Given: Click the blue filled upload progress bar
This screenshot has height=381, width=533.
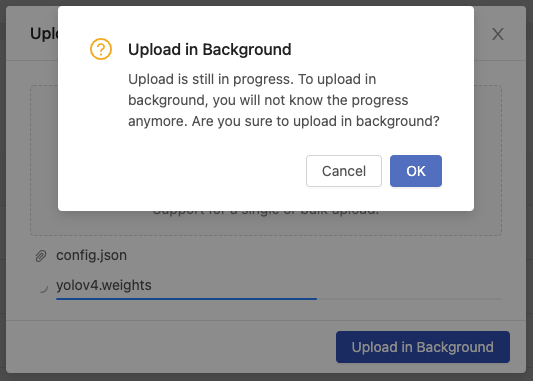Looking at the screenshot, I should pos(186,299).
